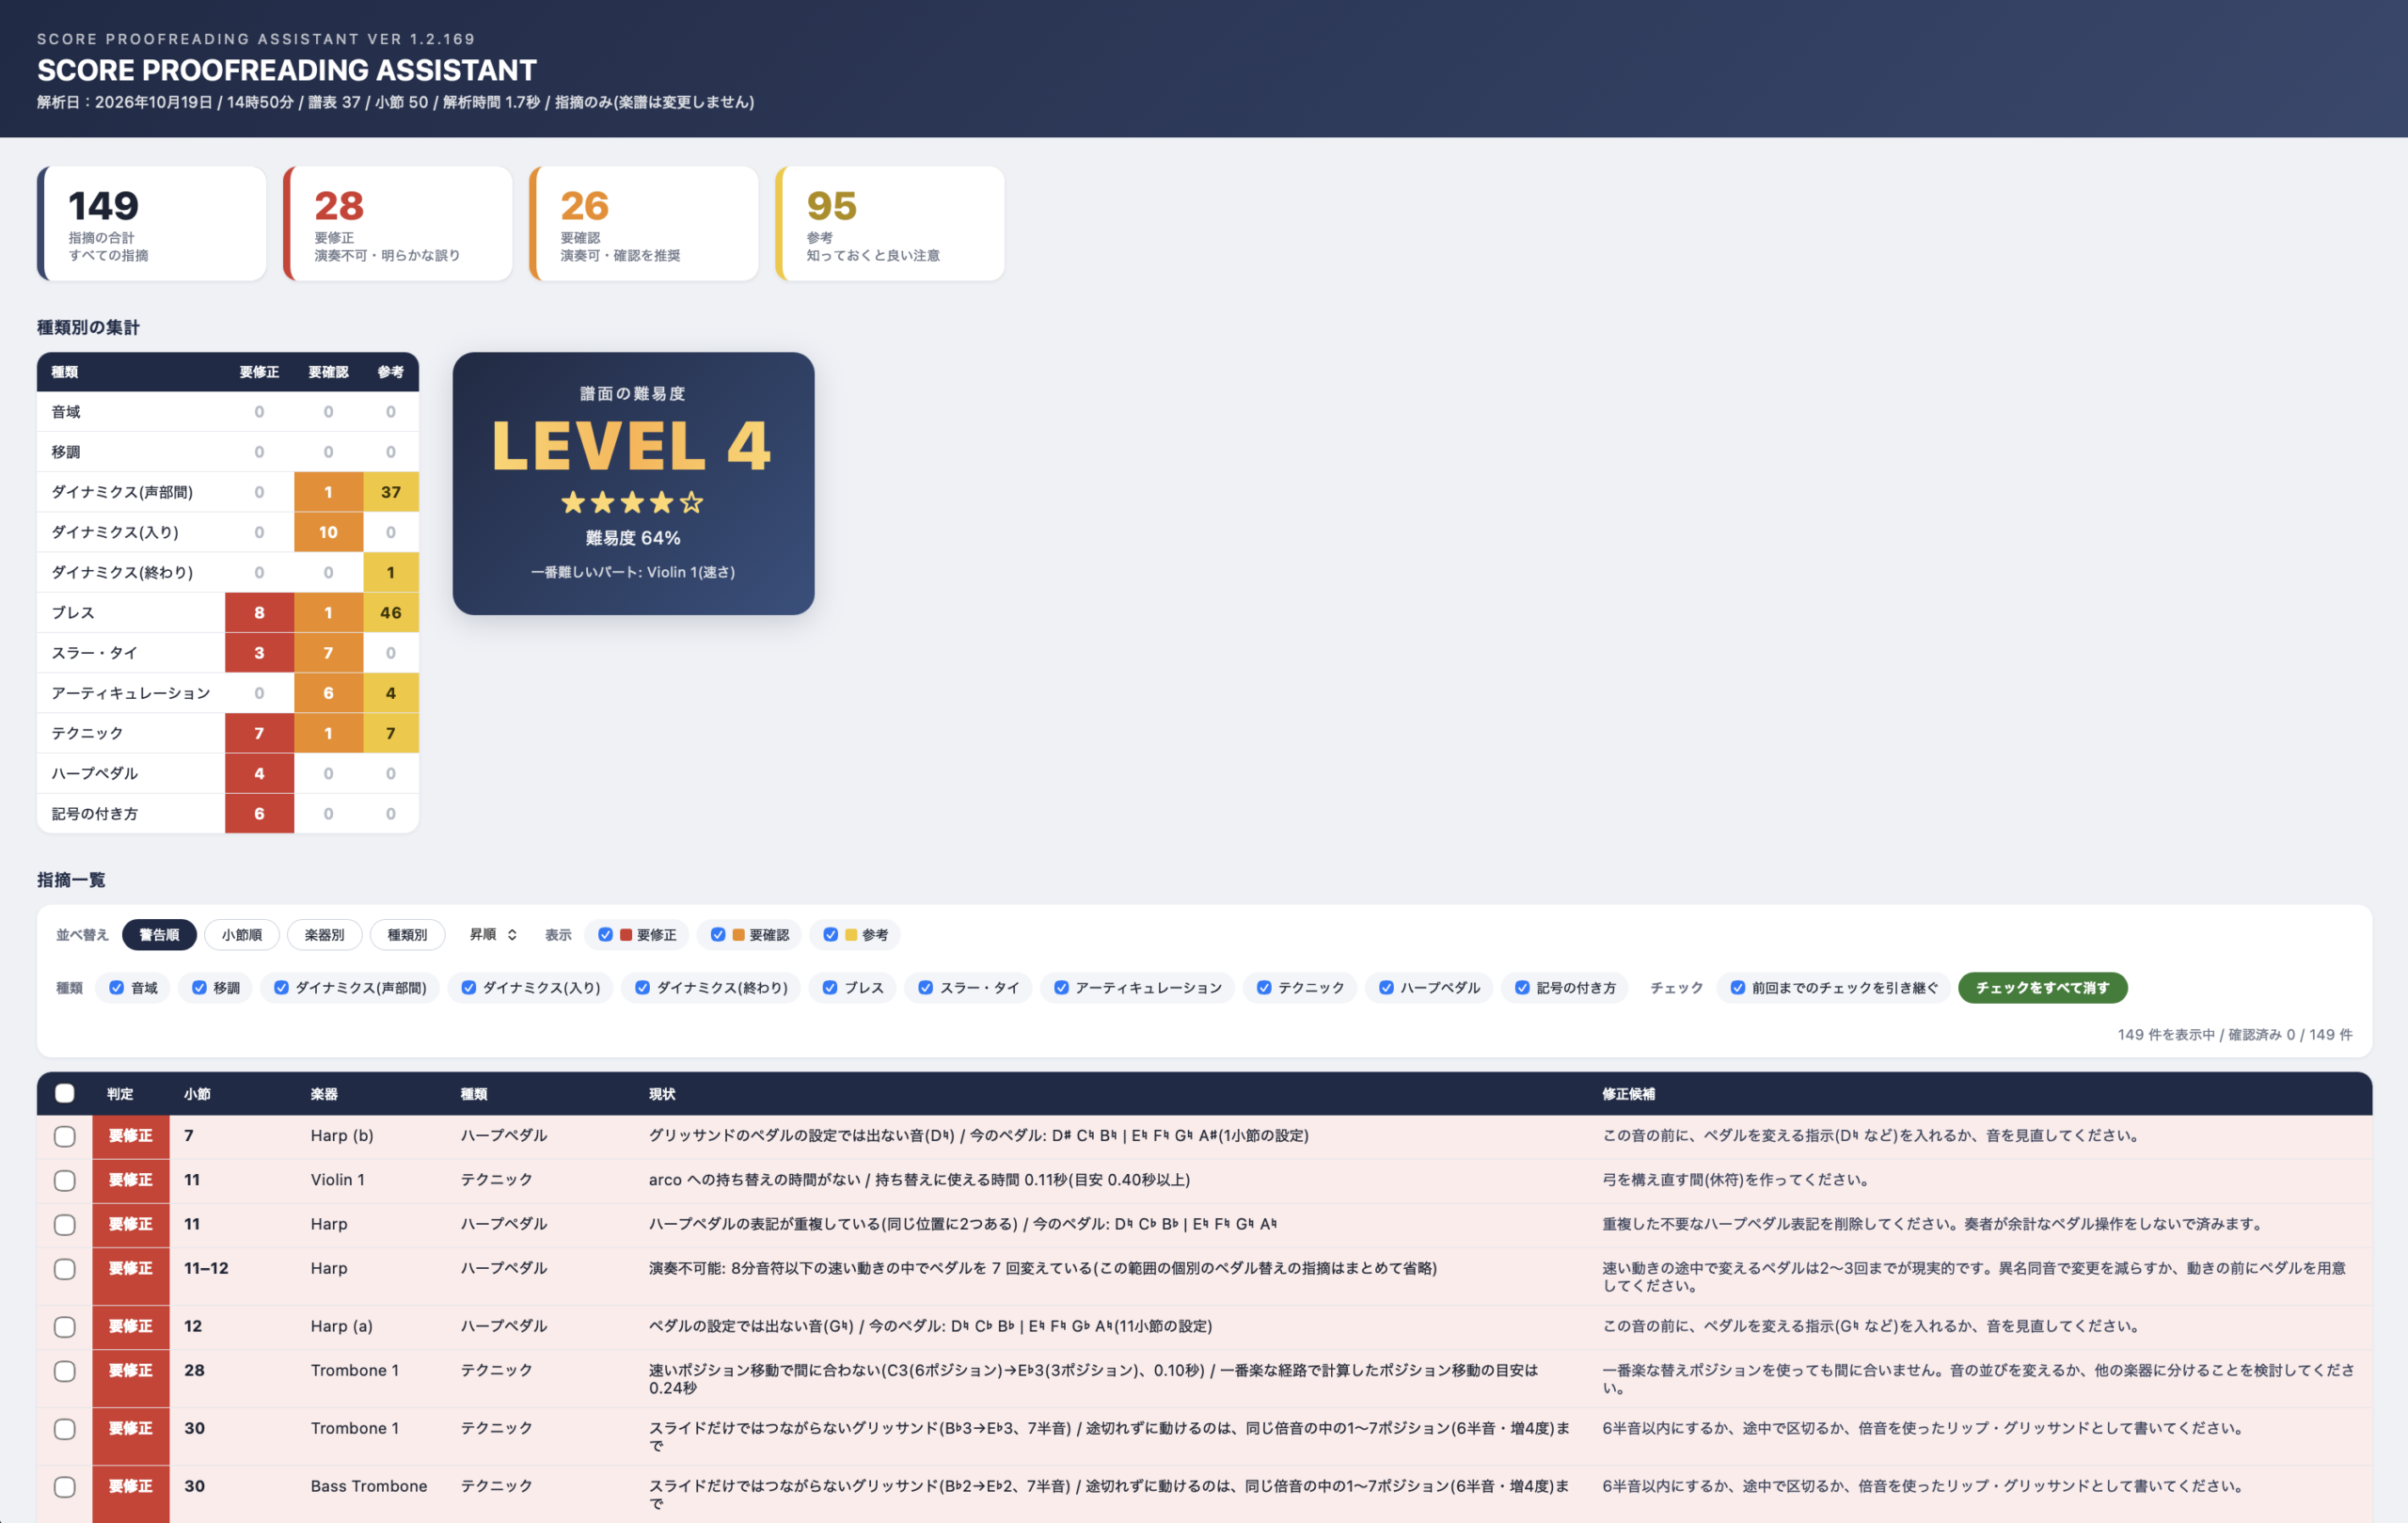Click the 28 要修正 summary card

(398, 224)
